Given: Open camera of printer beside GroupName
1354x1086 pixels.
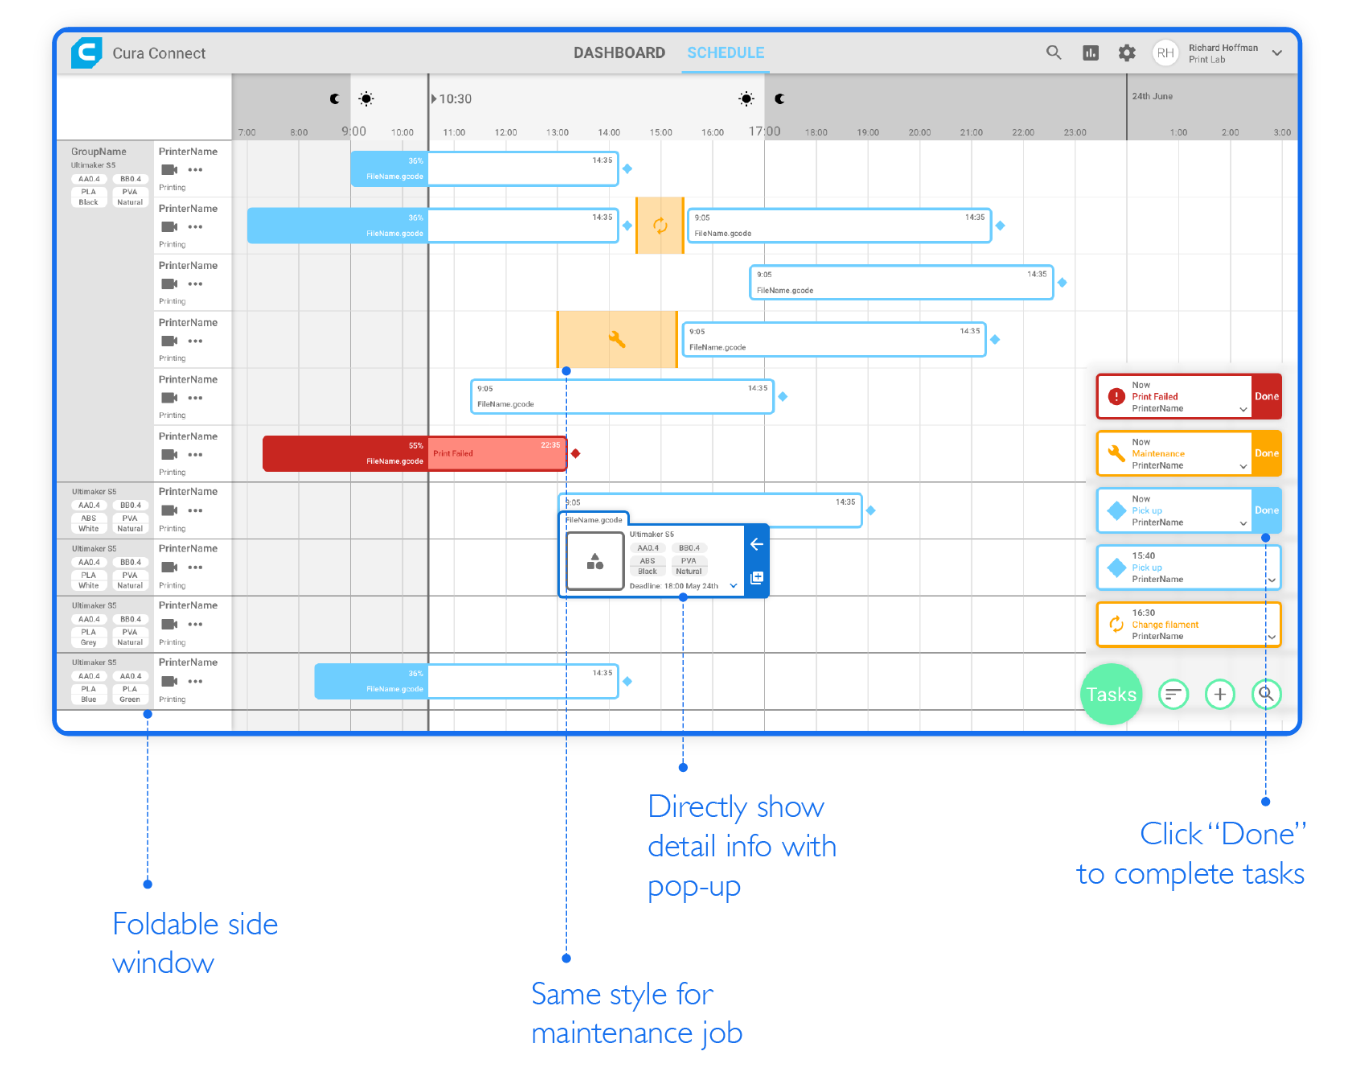Looking at the screenshot, I should click(x=169, y=170).
